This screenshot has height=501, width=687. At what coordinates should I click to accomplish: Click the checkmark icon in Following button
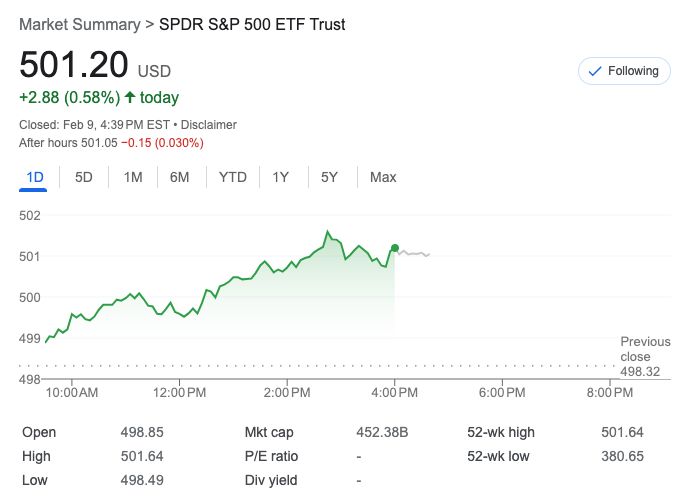(x=595, y=71)
